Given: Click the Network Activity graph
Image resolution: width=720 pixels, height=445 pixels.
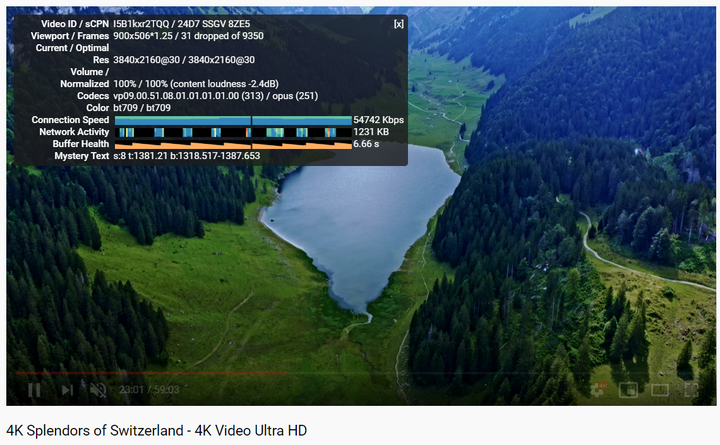Looking at the screenshot, I should pos(233,132).
